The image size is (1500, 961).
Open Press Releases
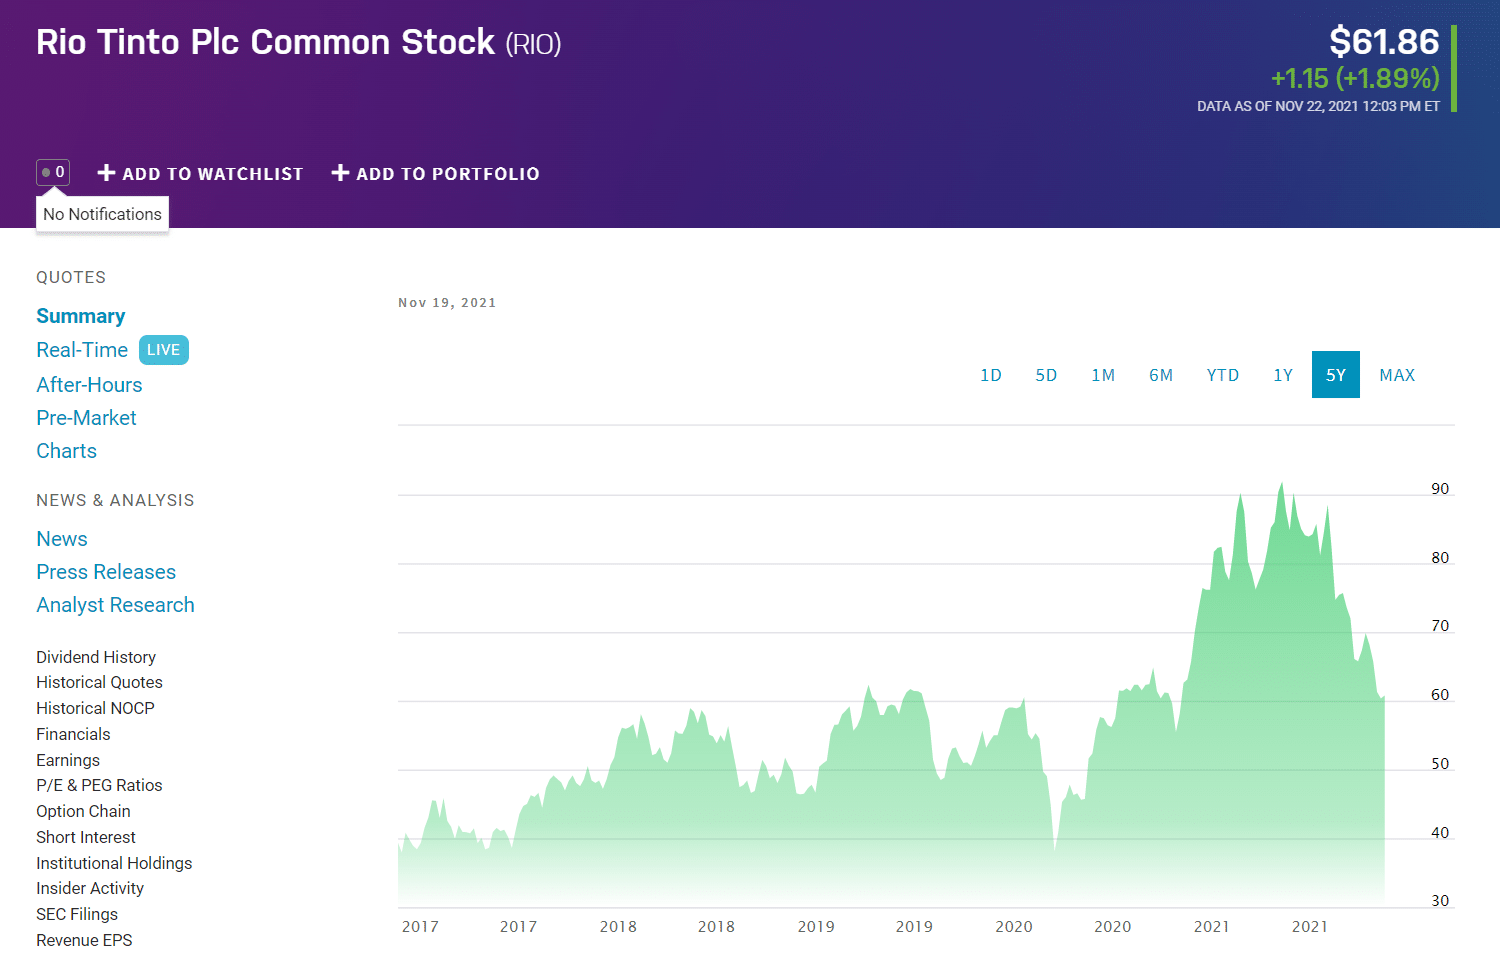point(106,572)
